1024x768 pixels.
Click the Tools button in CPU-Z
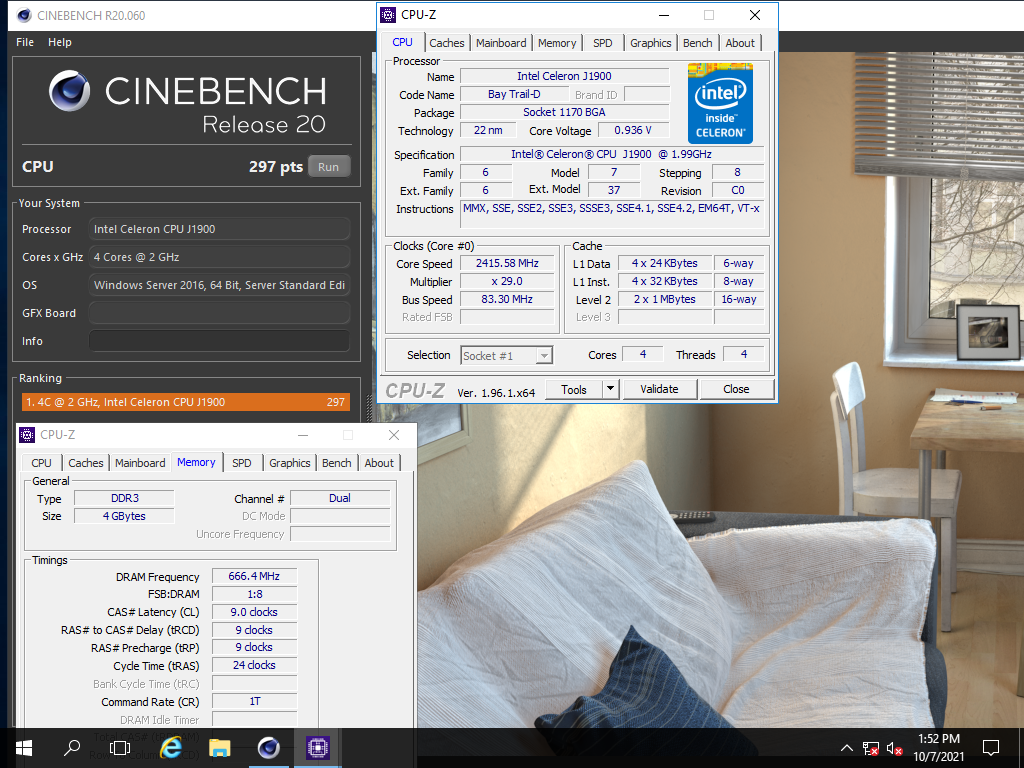click(x=573, y=389)
